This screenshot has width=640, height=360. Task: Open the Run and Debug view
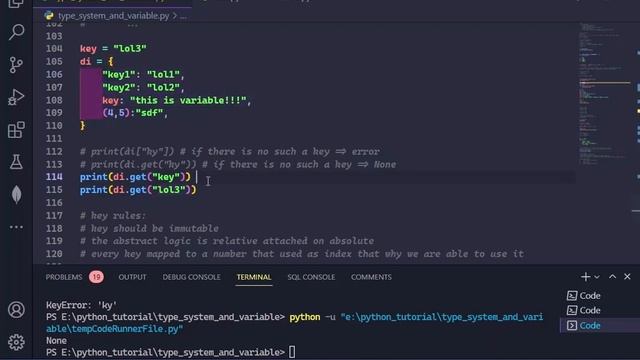(16, 97)
